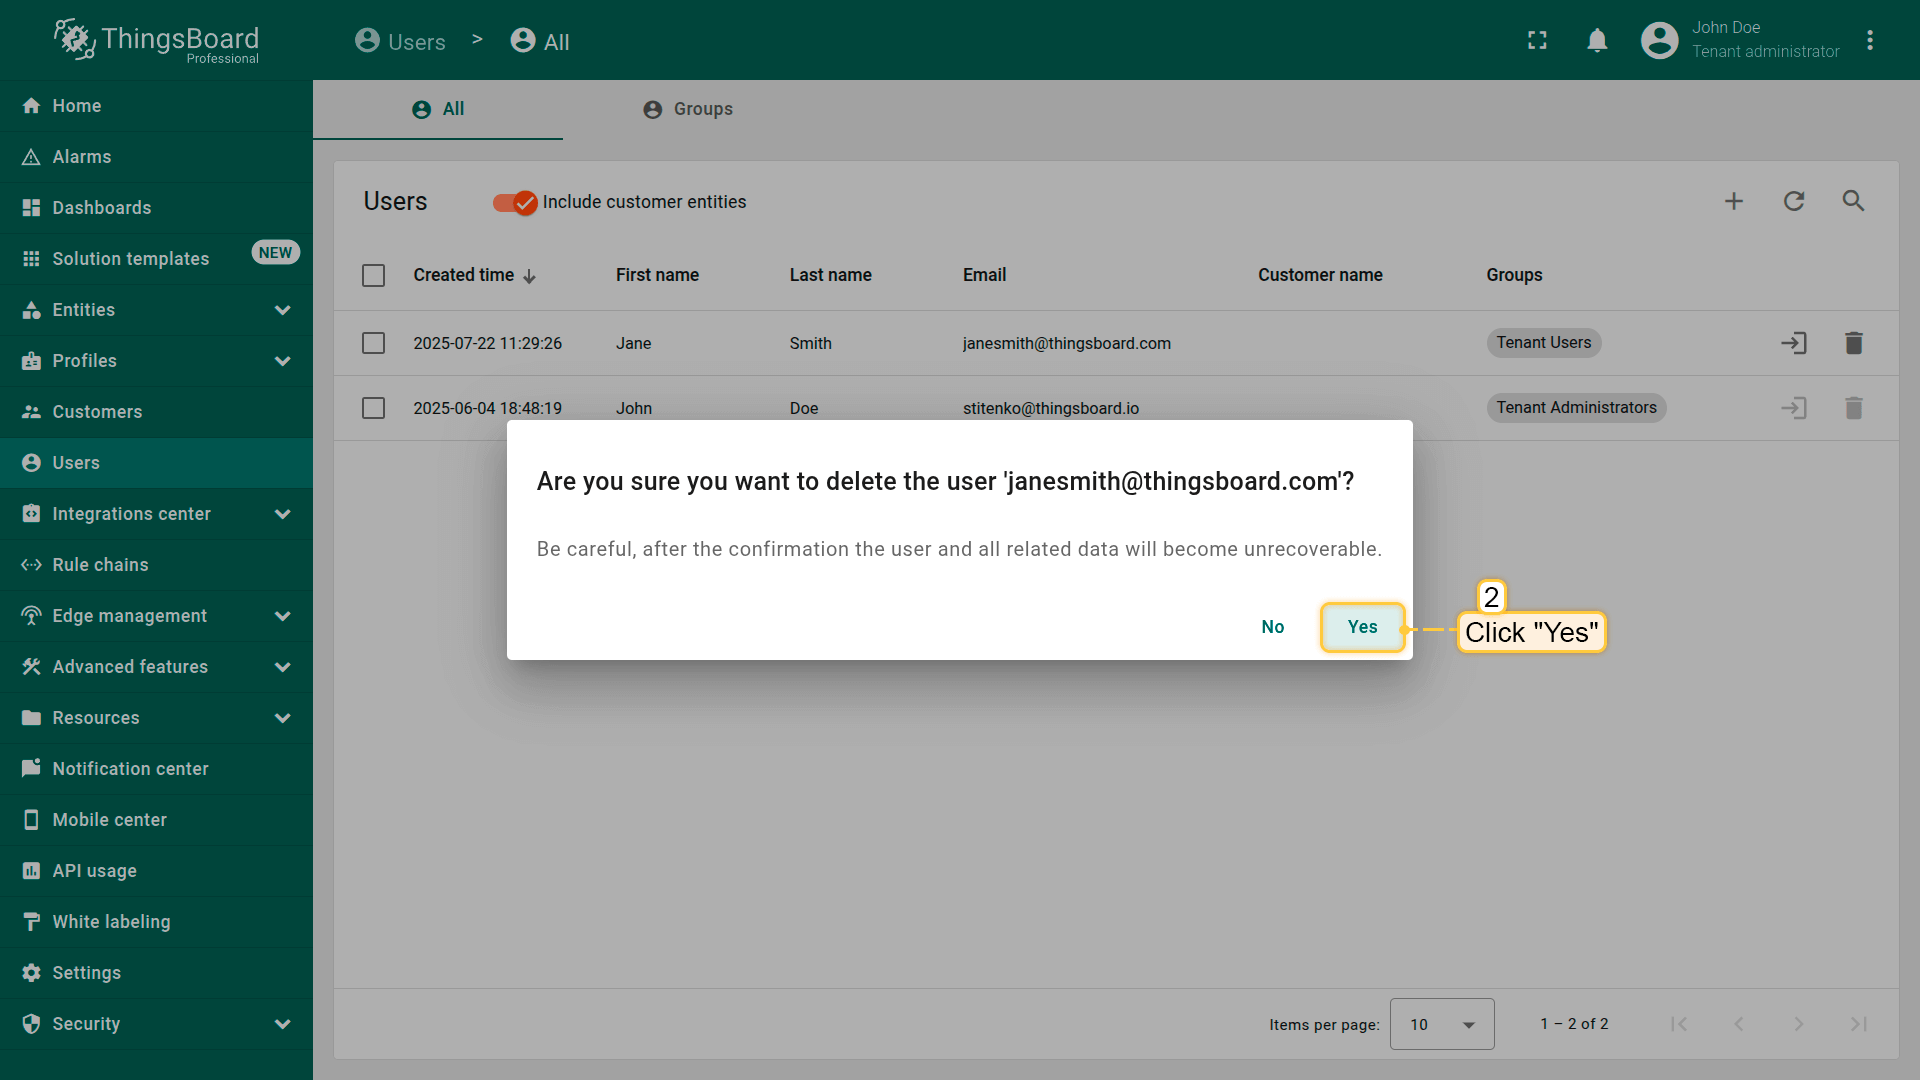
Task: Toggle Include customer entities switch
Action: [x=515, y=202]
